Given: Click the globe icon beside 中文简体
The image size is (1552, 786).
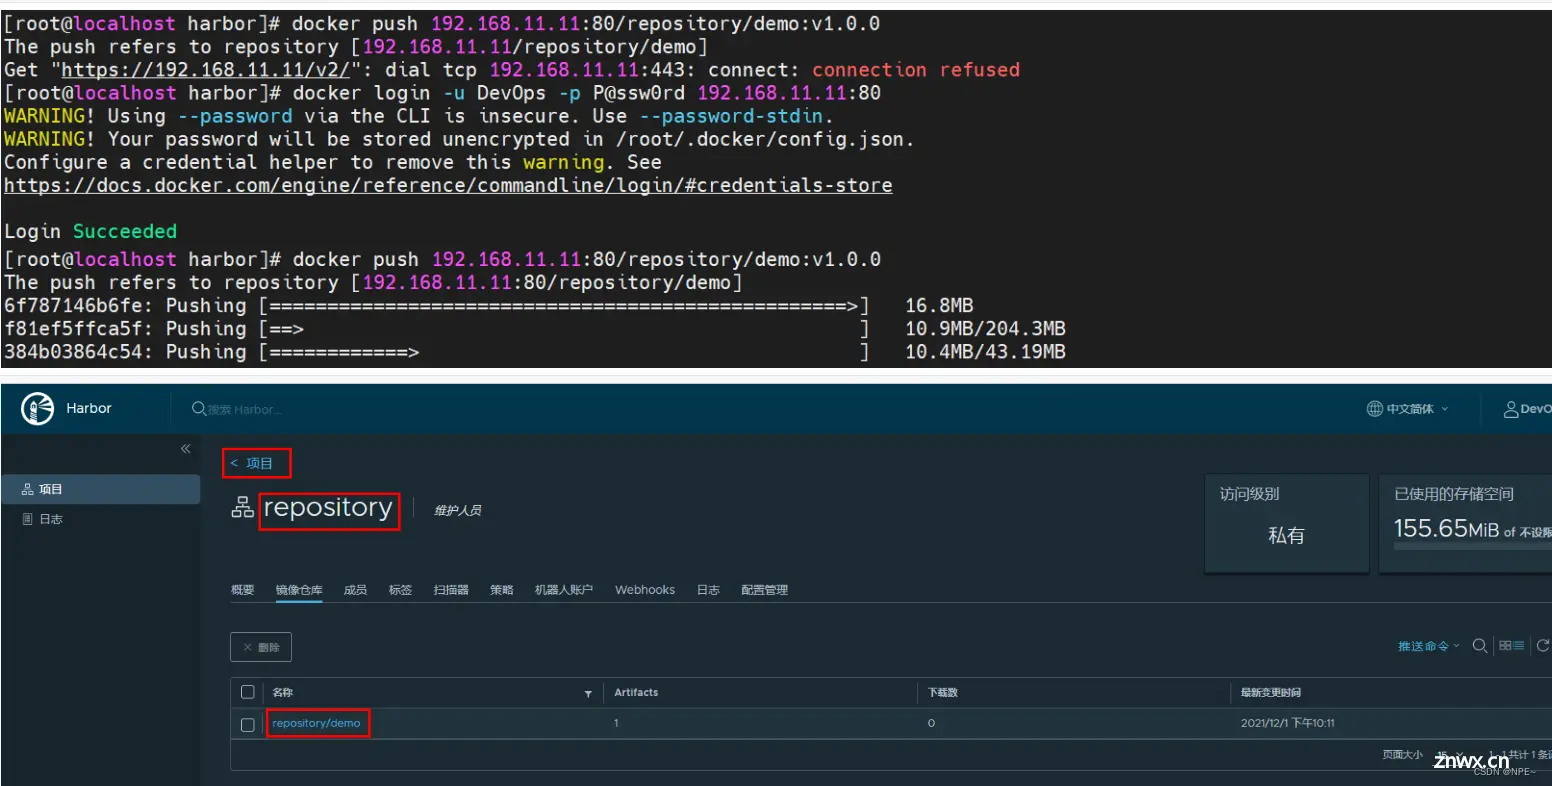Looking at the screenshot, I should [x=1375, y=409].
